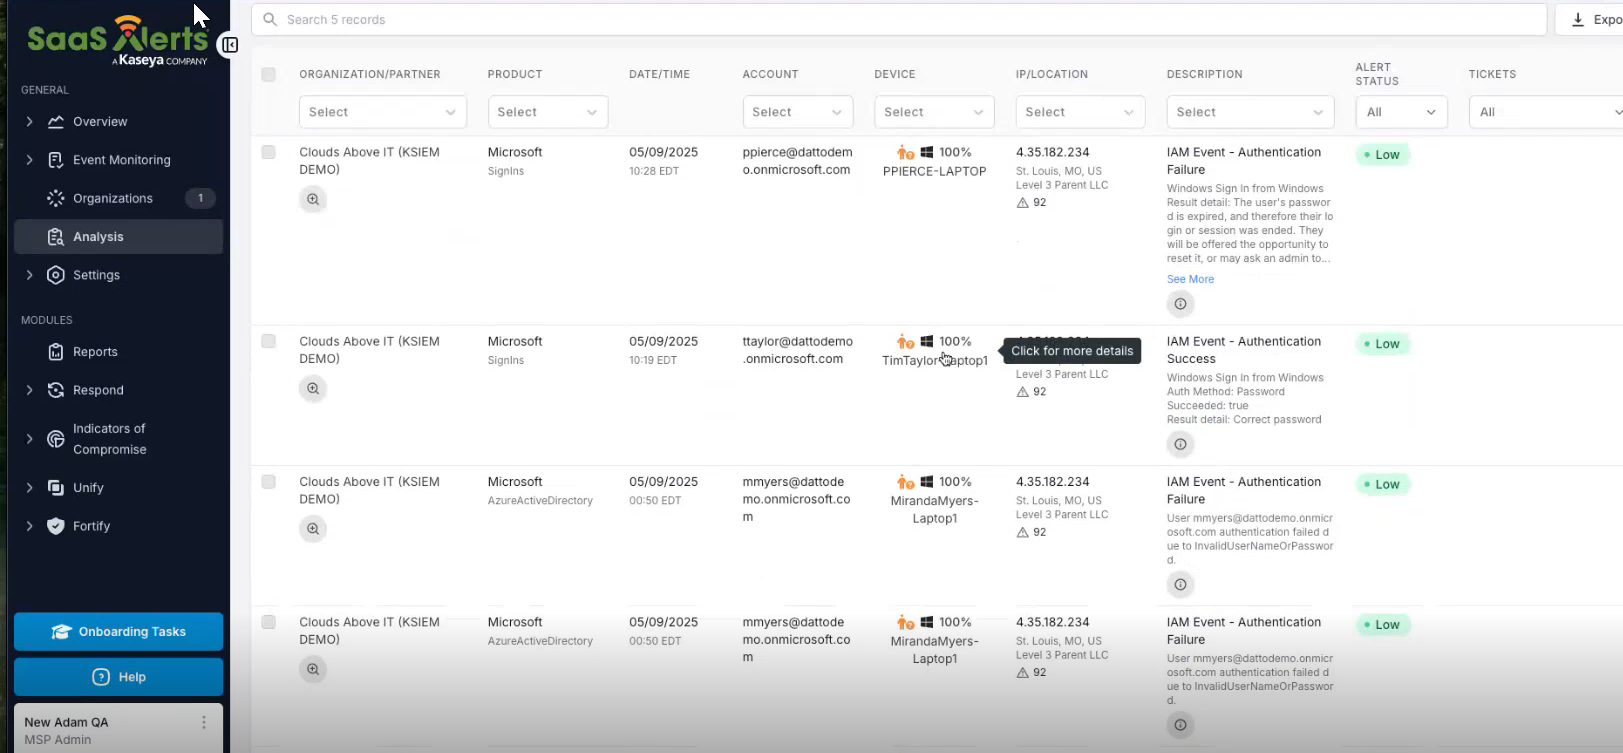This screenshot has height=753, width=1623.
Task: Click the TimTaylor-Laptop1 device name
Action: pos(935,360)
